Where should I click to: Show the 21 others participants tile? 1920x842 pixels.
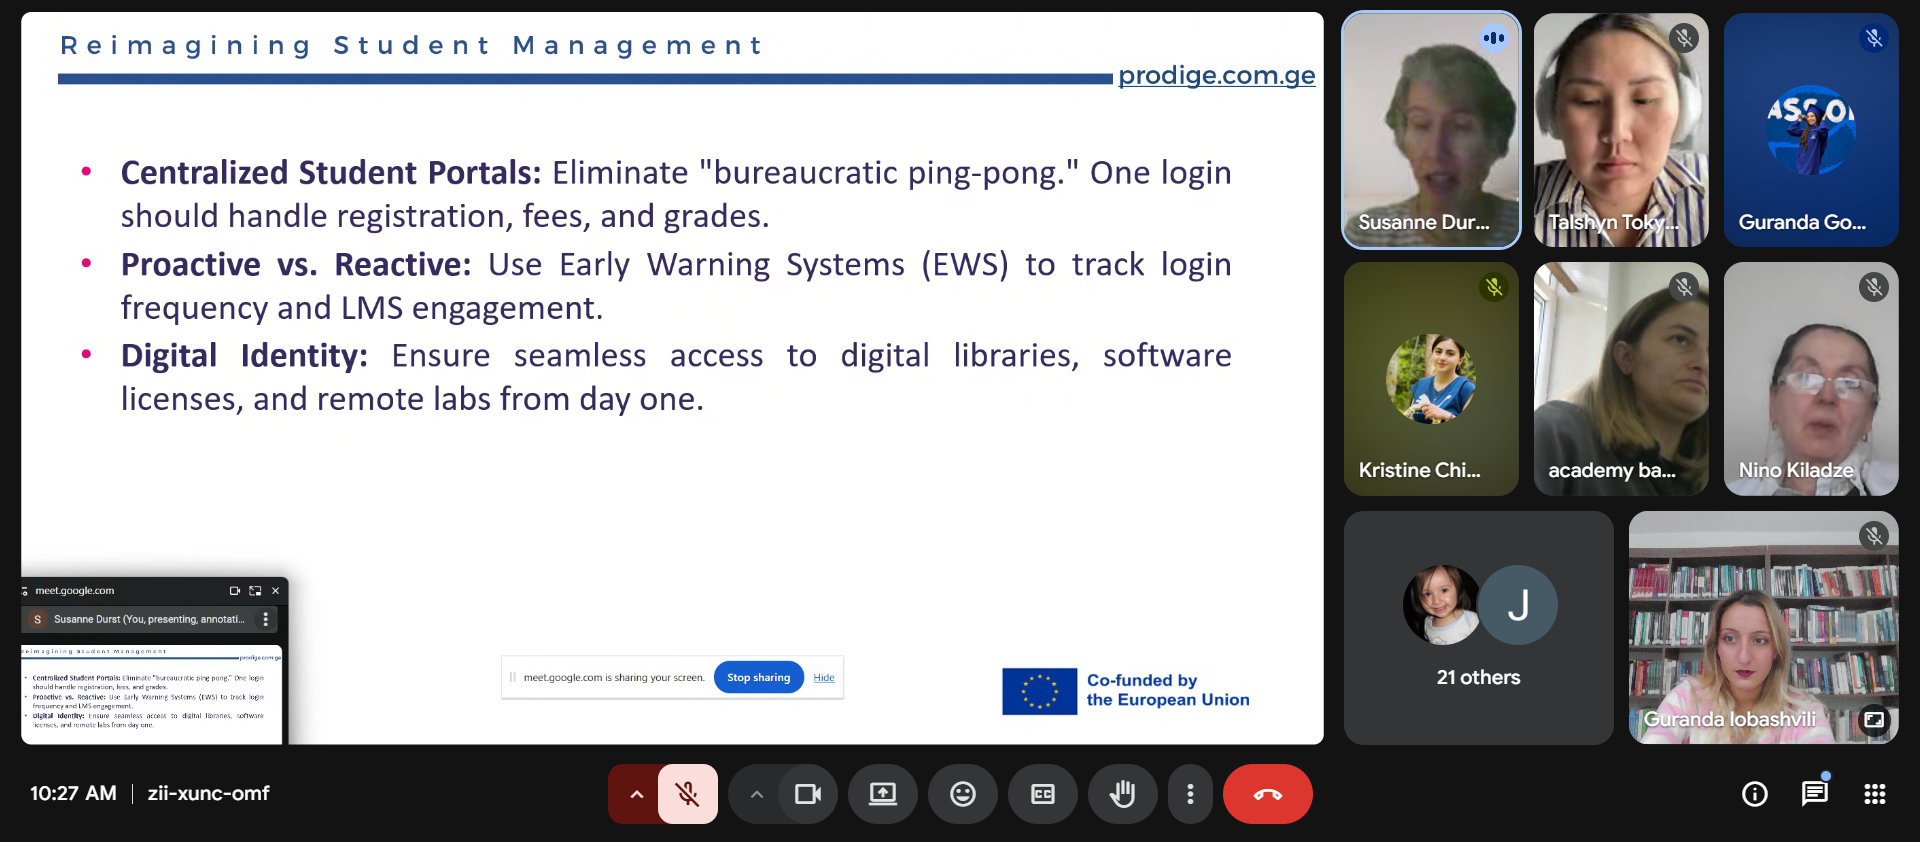1478,627
